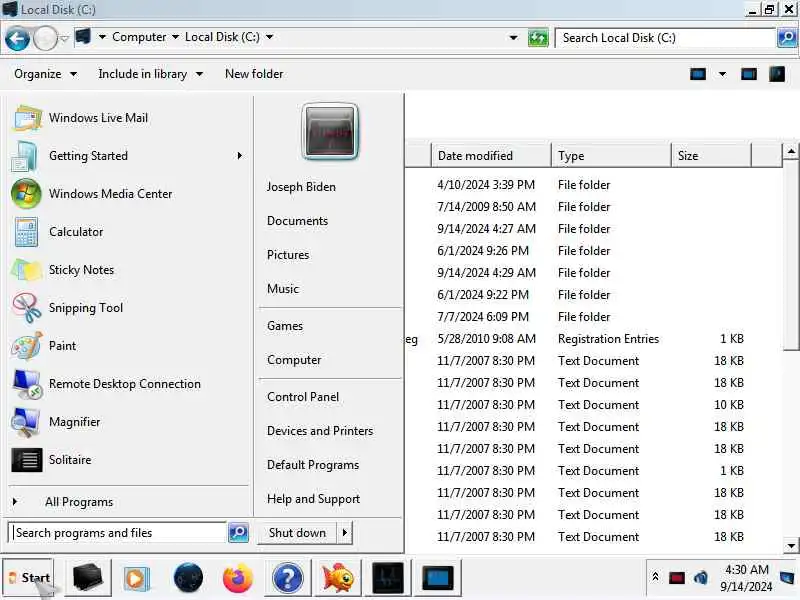The width and height of the screenshot is (800, 600).
Task: Open Paint from Start menu
Action: pos(128,346)
